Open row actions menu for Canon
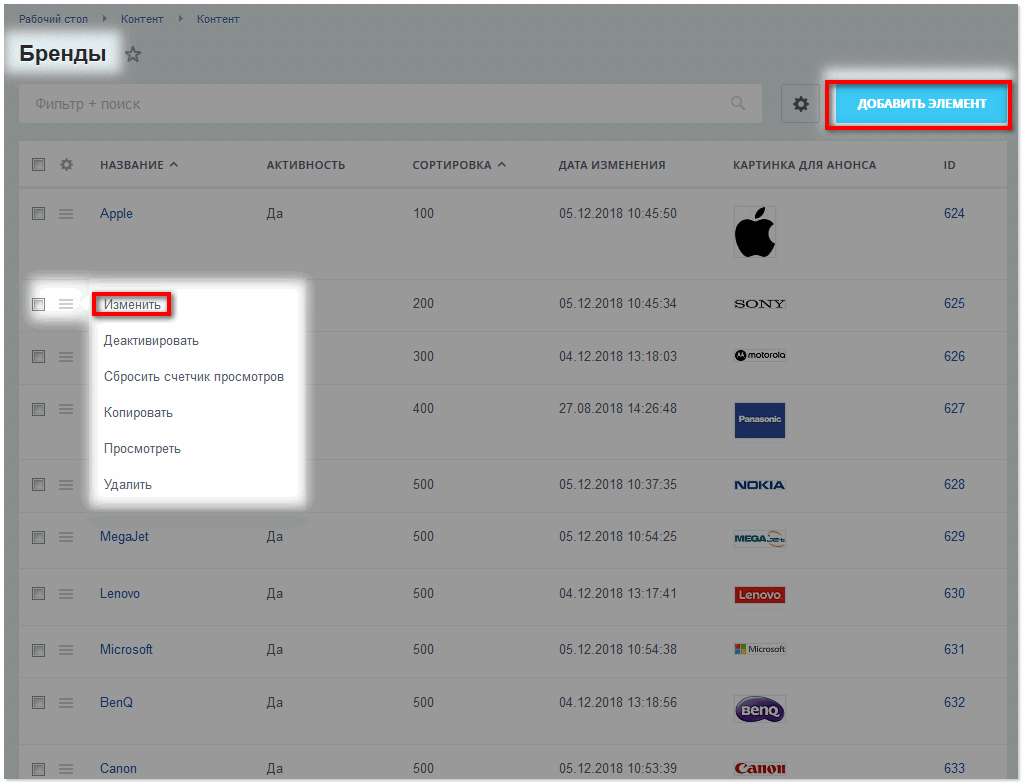The width and height of the screenshot is (1023, 784). pyautogui.click(x=66, y=768)
